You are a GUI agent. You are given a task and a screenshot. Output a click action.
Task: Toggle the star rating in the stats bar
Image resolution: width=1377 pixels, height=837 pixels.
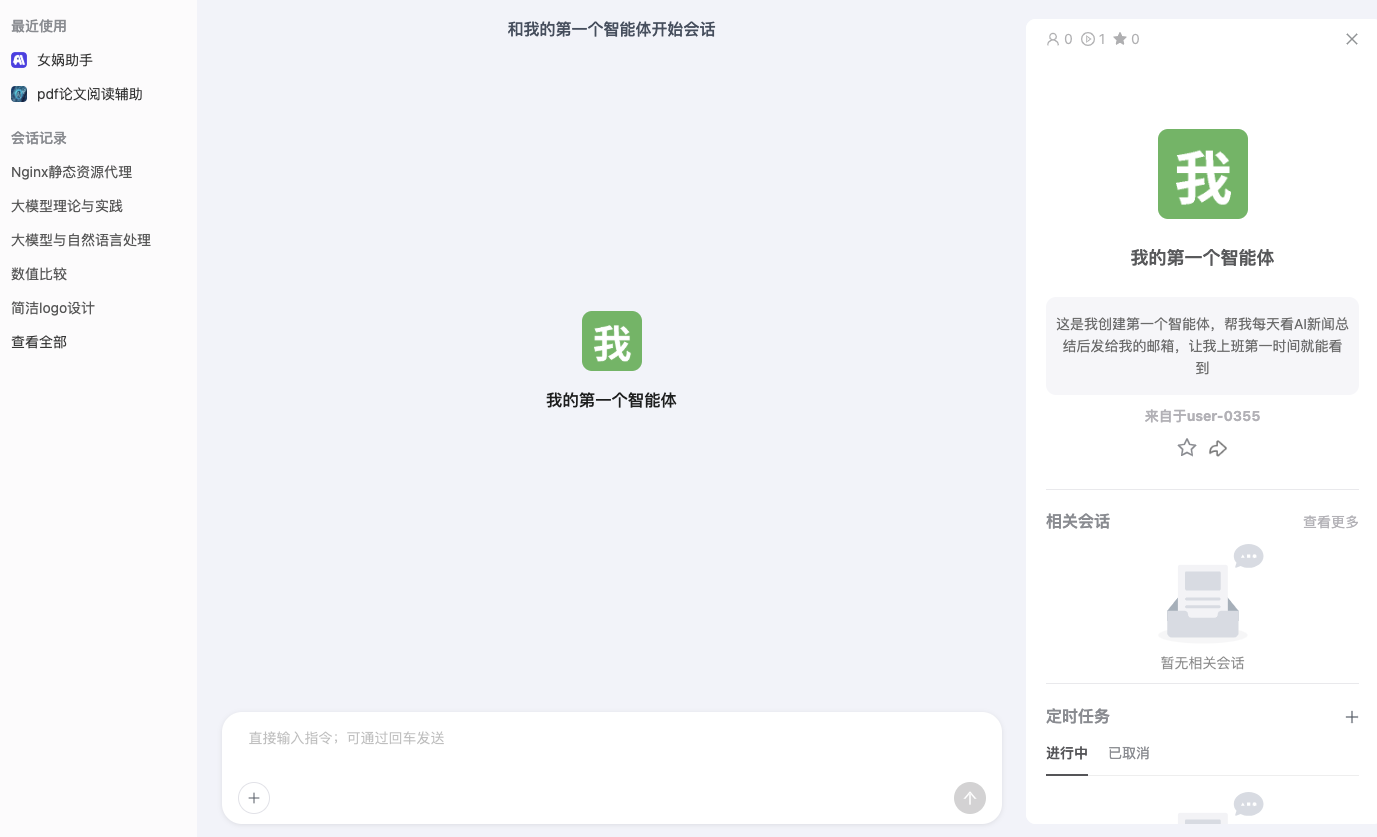coord(1120,39)
